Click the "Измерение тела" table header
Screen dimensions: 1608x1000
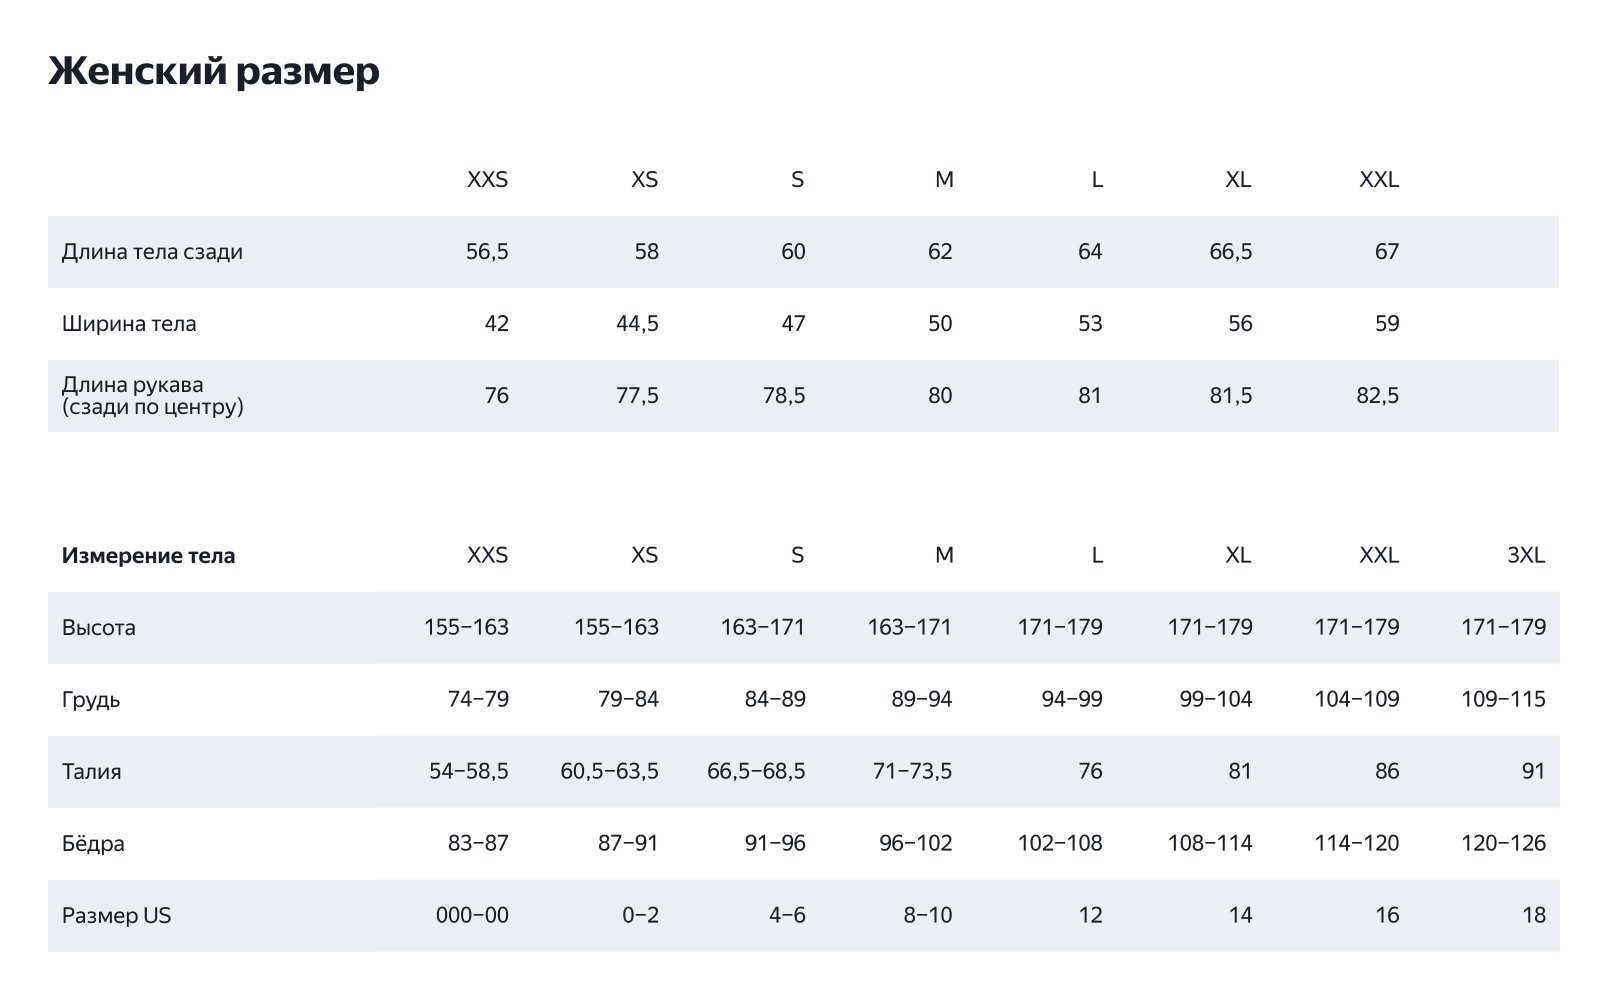click(x=148, y=556)
